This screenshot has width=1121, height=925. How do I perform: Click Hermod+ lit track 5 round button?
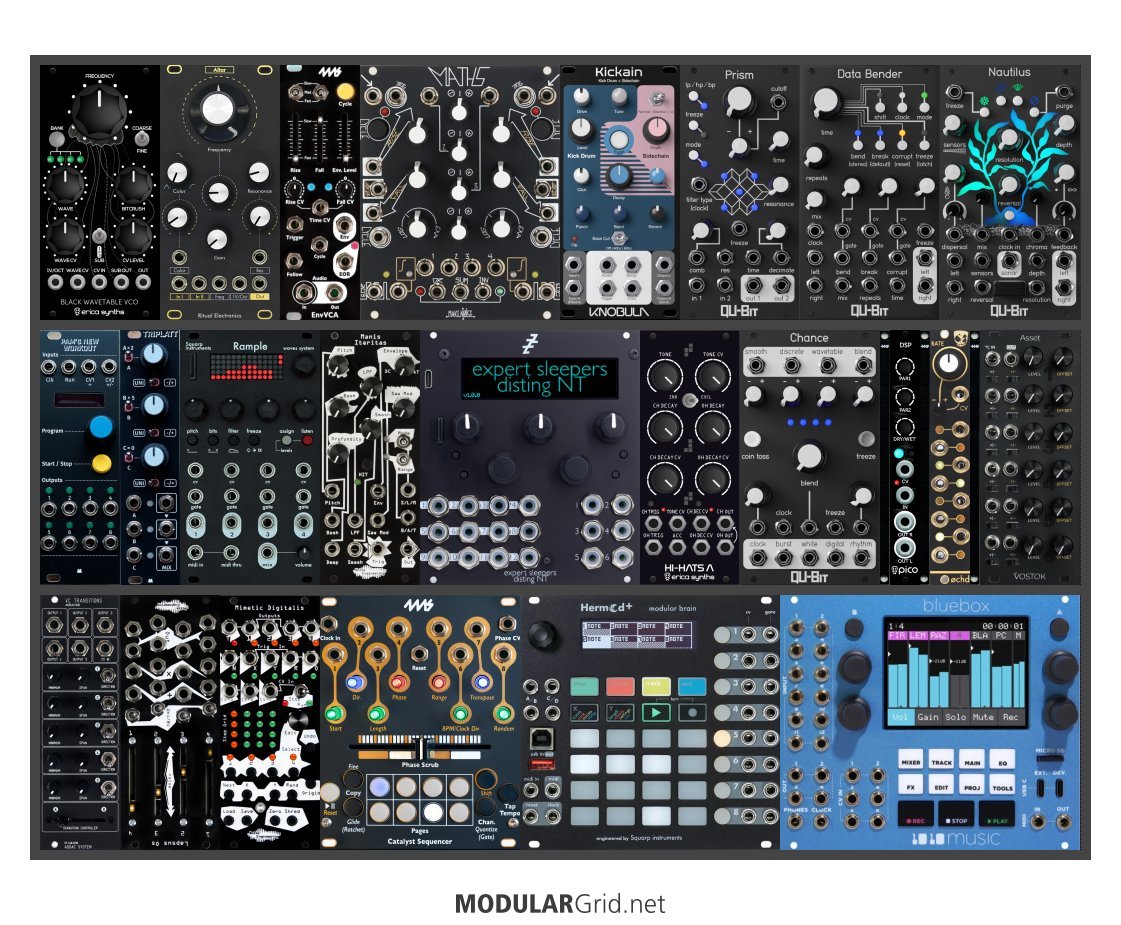pyautogui.click(x=722, y=737)
